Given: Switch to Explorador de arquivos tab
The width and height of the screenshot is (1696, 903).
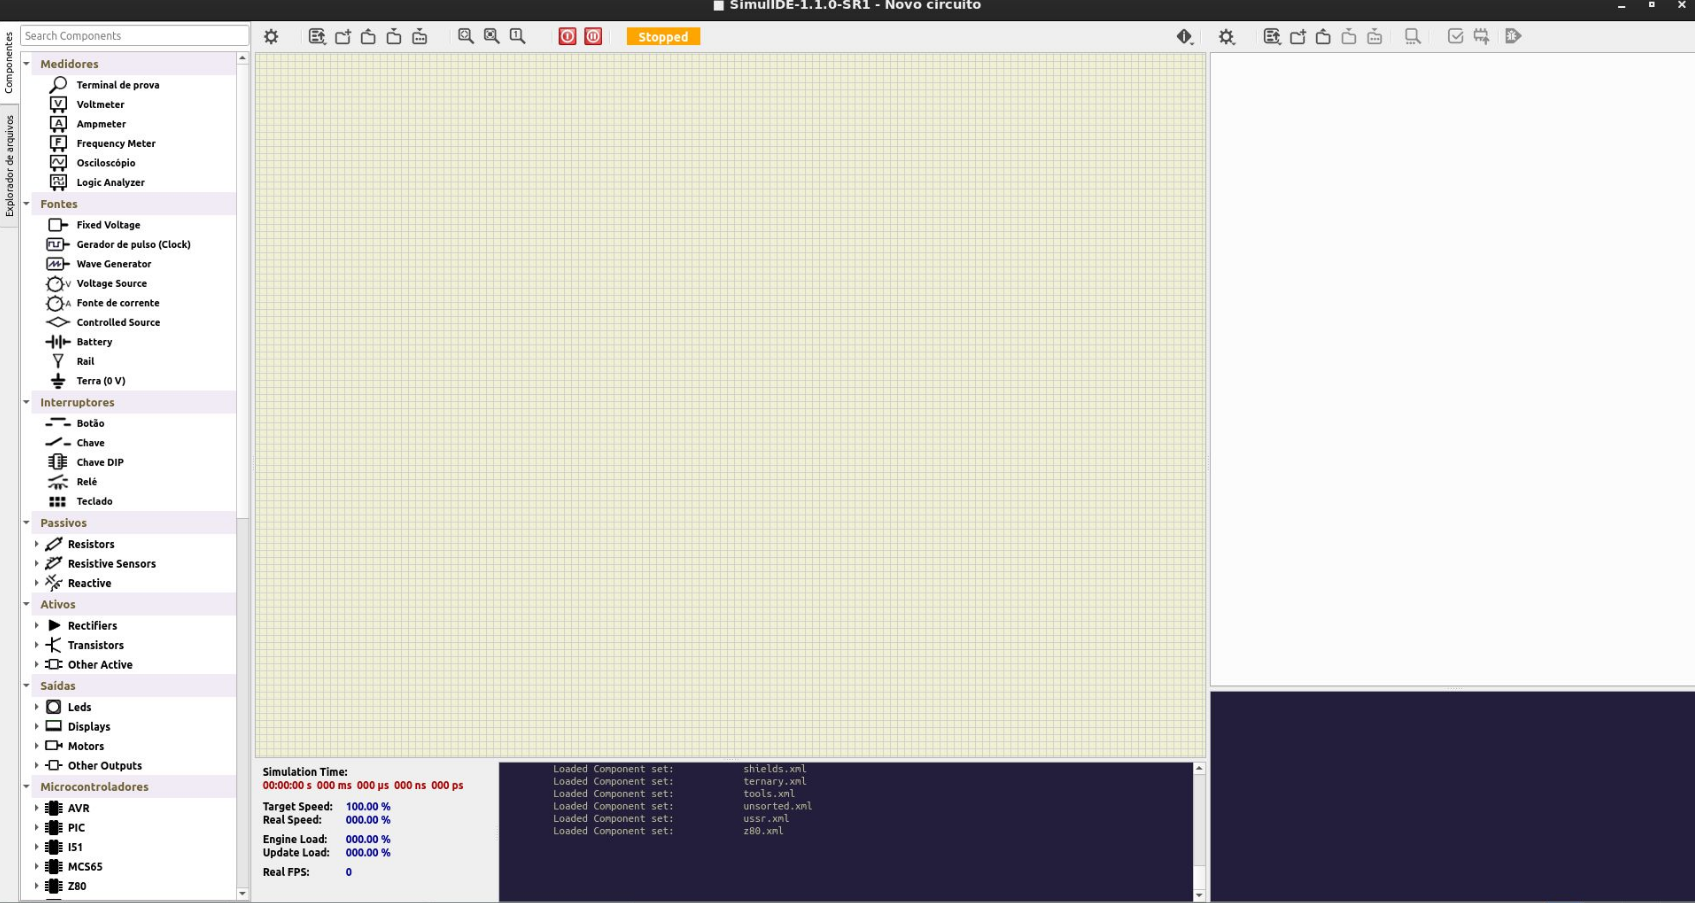Looking at the screenshot, I should [9, 166].
